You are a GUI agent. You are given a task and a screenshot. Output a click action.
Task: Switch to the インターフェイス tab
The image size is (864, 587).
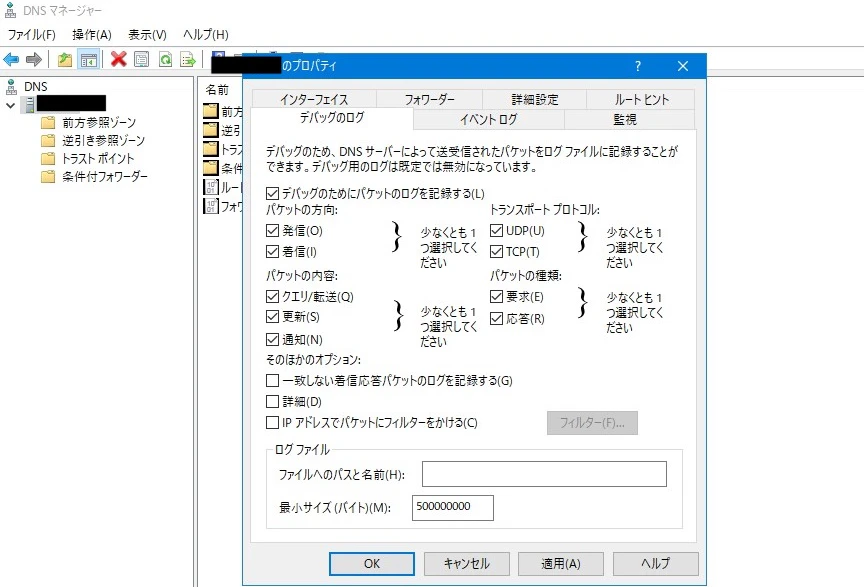314,99
